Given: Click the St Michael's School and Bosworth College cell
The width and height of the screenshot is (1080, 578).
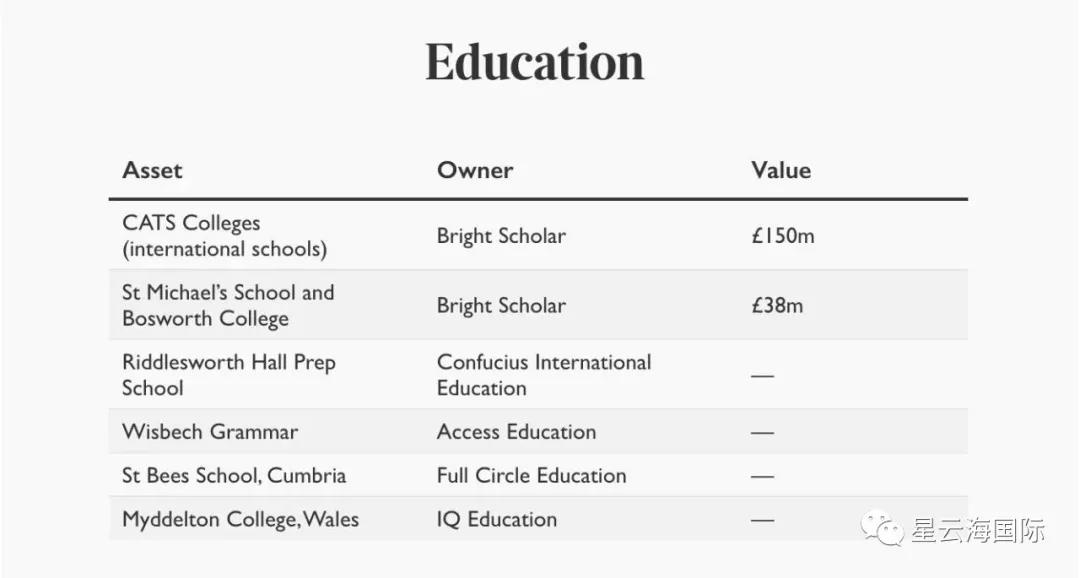Looking at the screenshot, I should [x=228, y=306].
